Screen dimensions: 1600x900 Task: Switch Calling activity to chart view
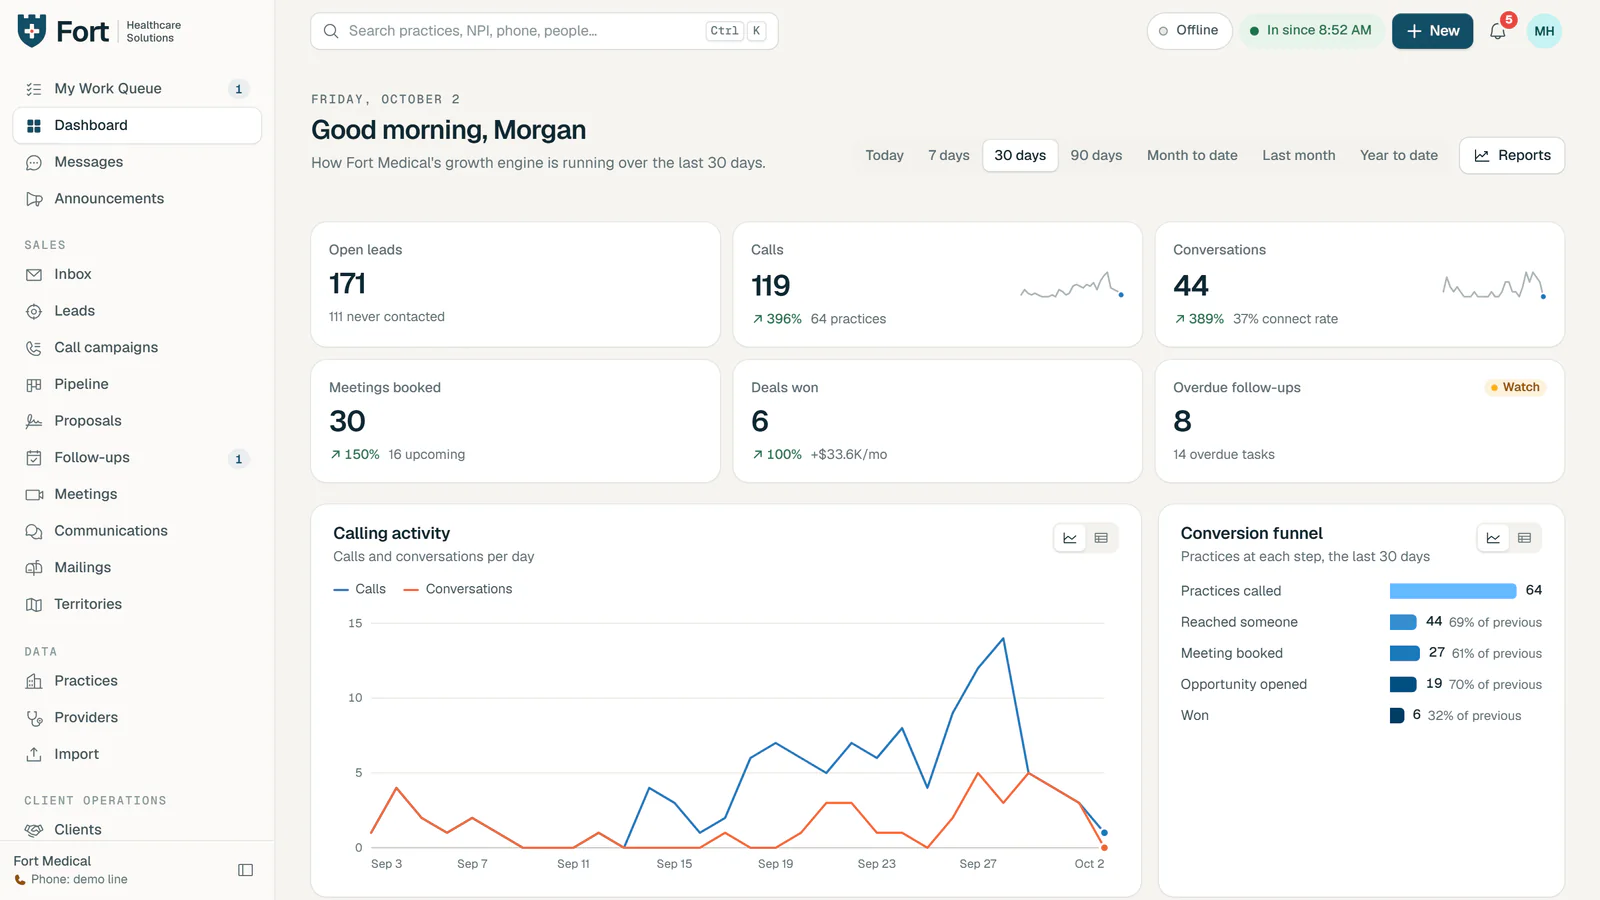(x=1070, y=538)
